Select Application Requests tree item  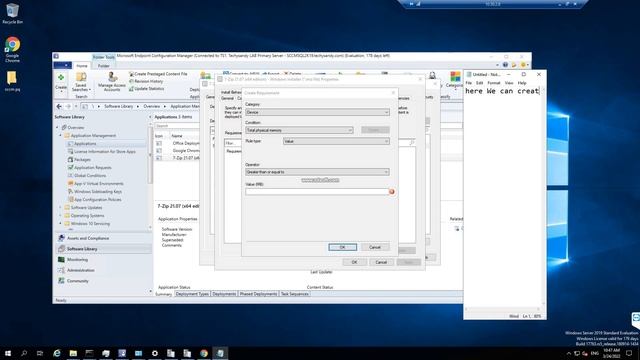tap(93, 168)
